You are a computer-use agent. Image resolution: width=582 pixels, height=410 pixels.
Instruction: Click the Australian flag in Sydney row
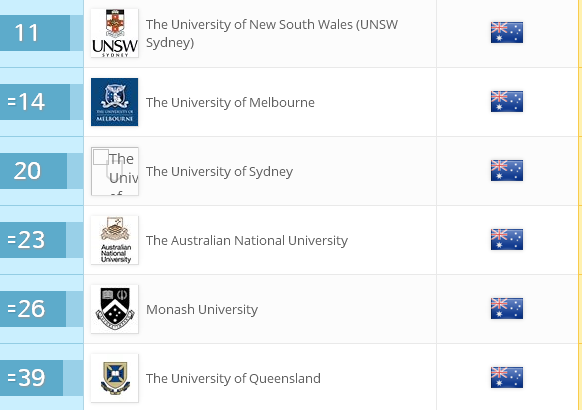507,171
